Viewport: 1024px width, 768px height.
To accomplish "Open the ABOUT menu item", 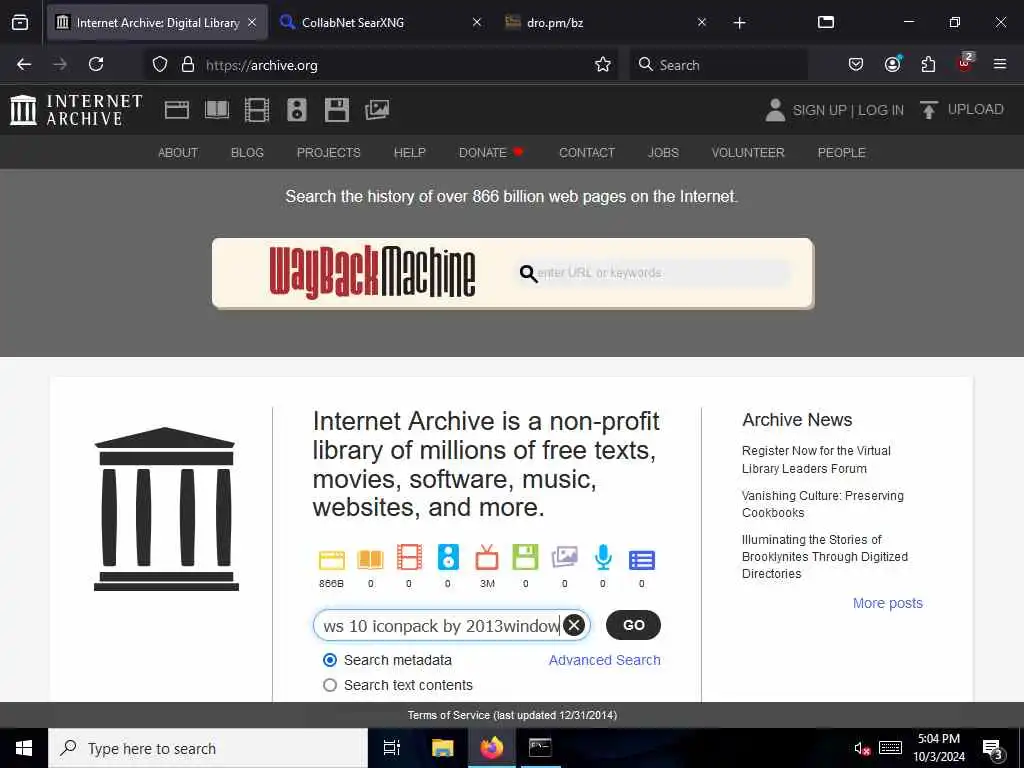I will [178, 153].
